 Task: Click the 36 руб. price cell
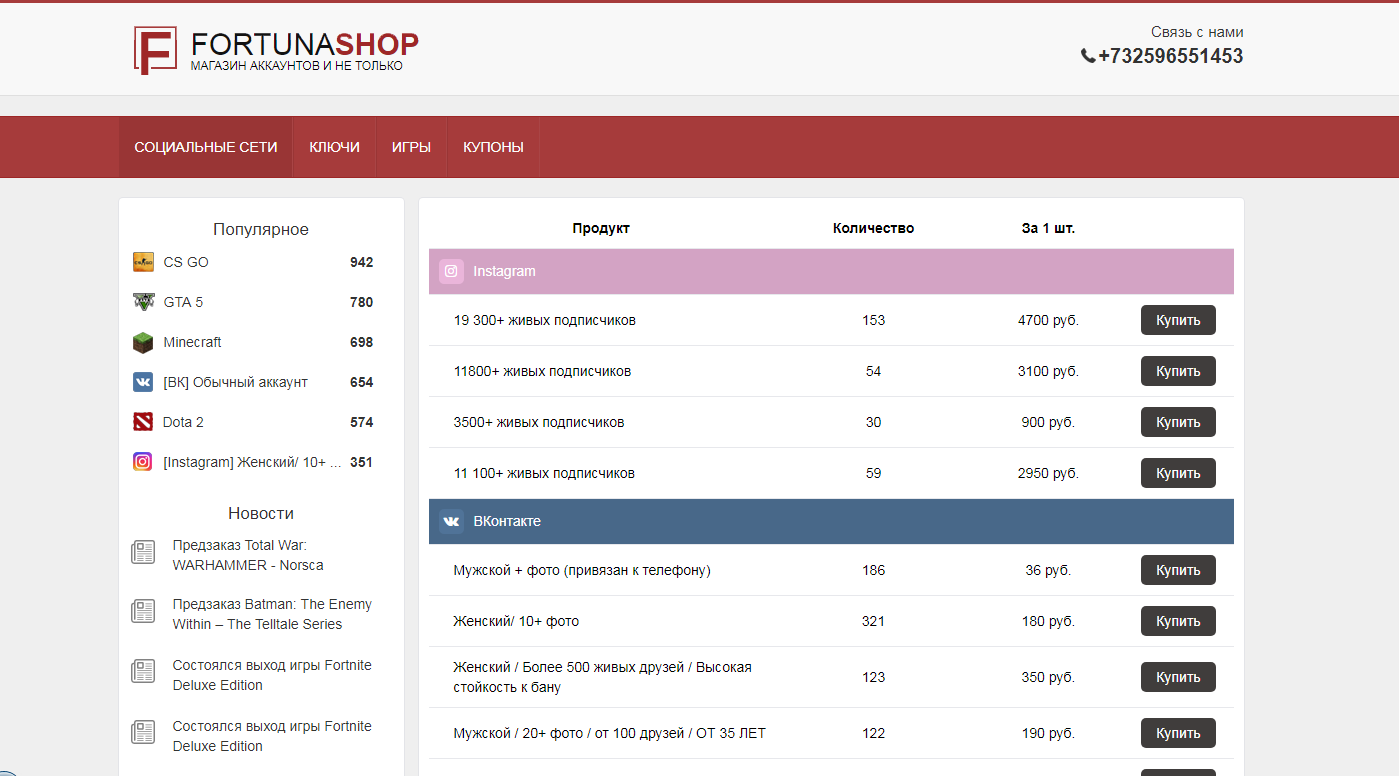(1048, 570)
